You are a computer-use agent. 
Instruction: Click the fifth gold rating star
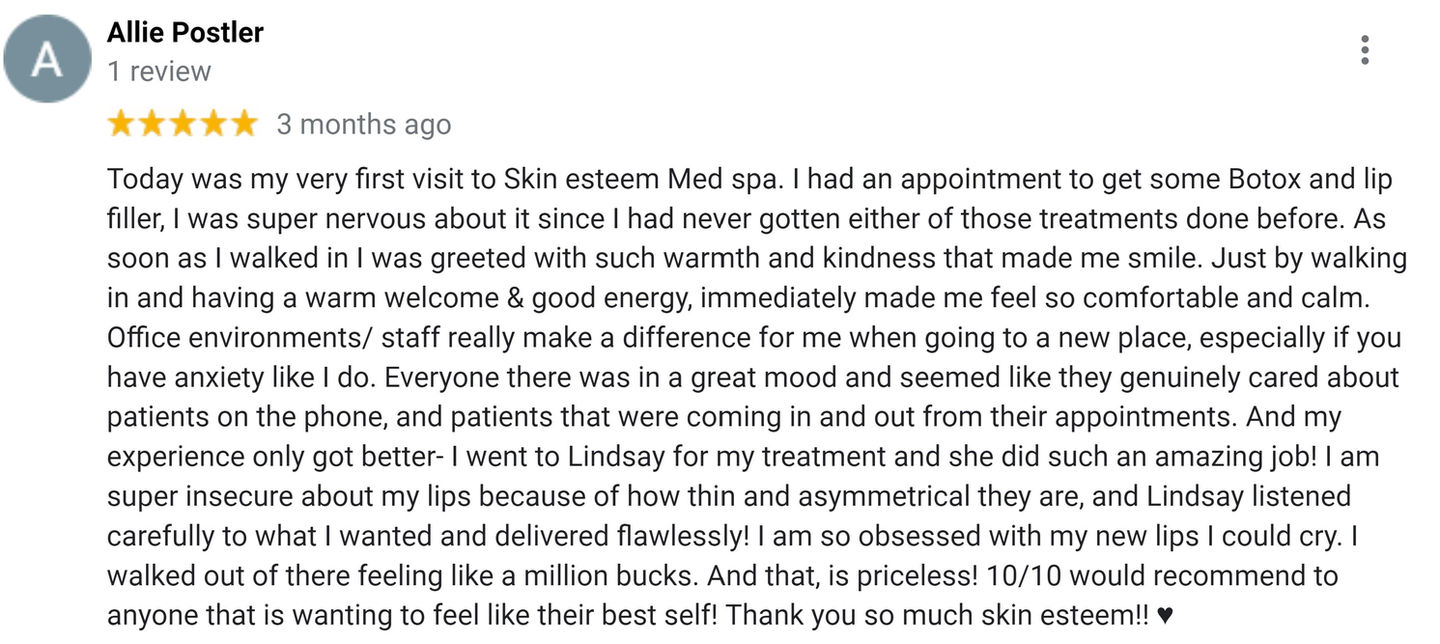[245, 124]
